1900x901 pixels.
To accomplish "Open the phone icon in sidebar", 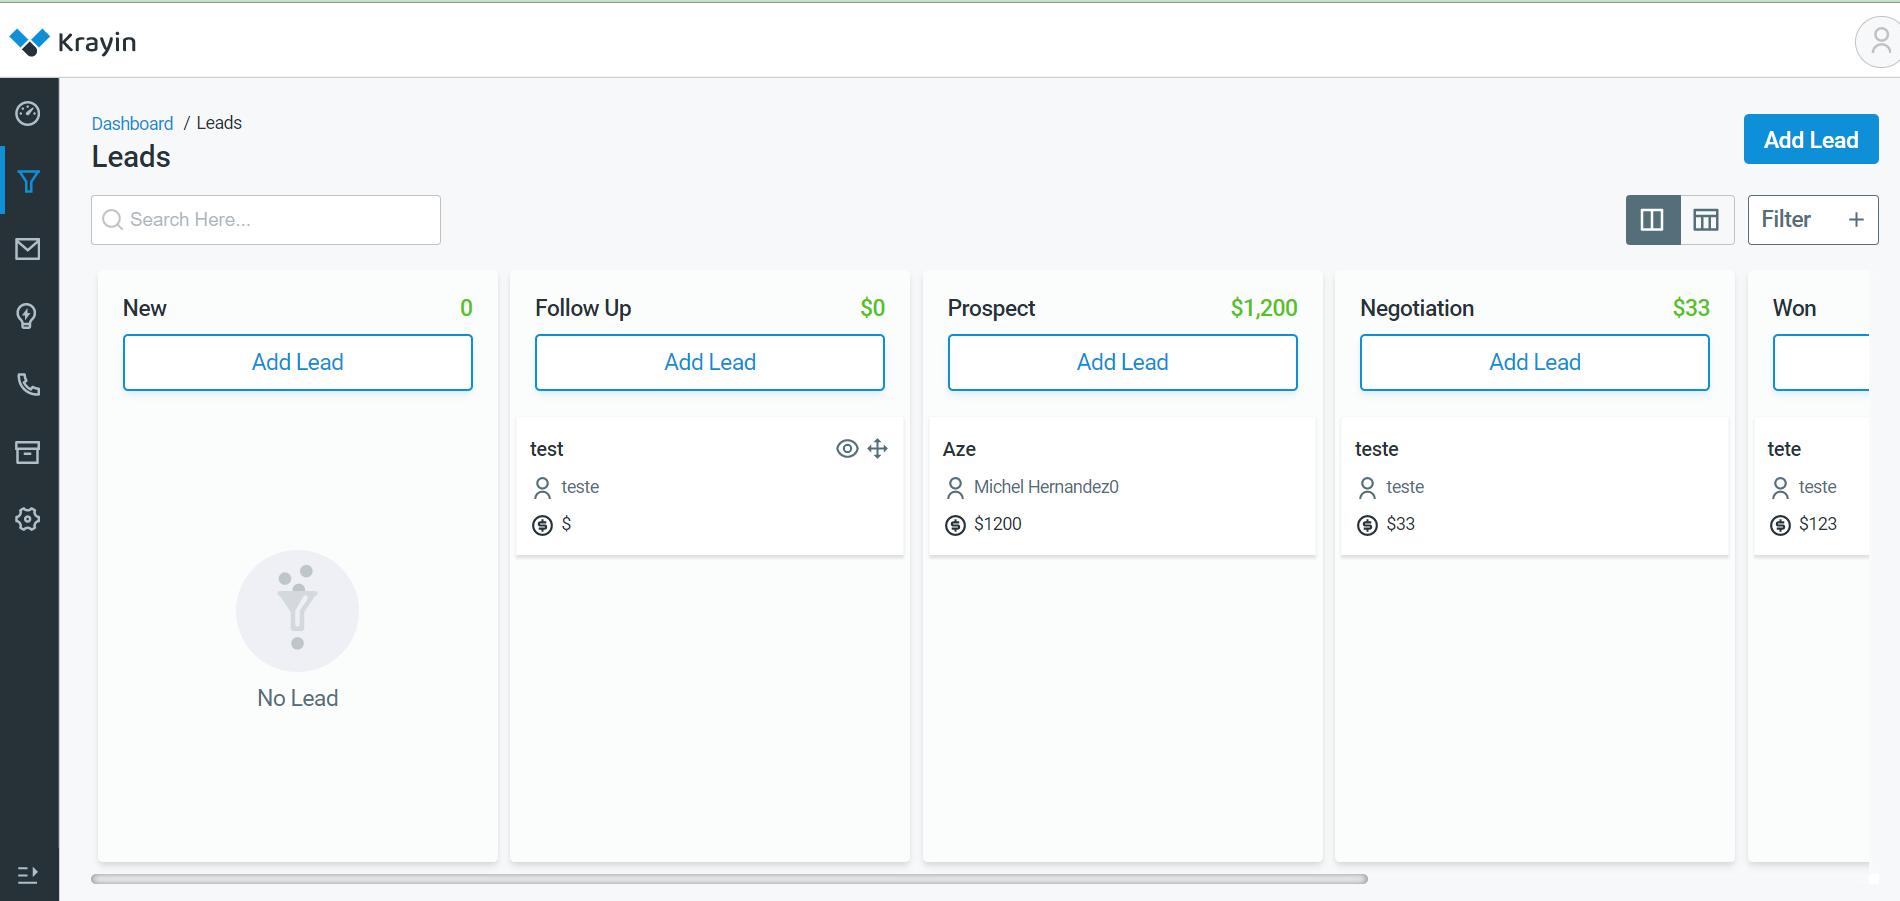I will point(28,384).
